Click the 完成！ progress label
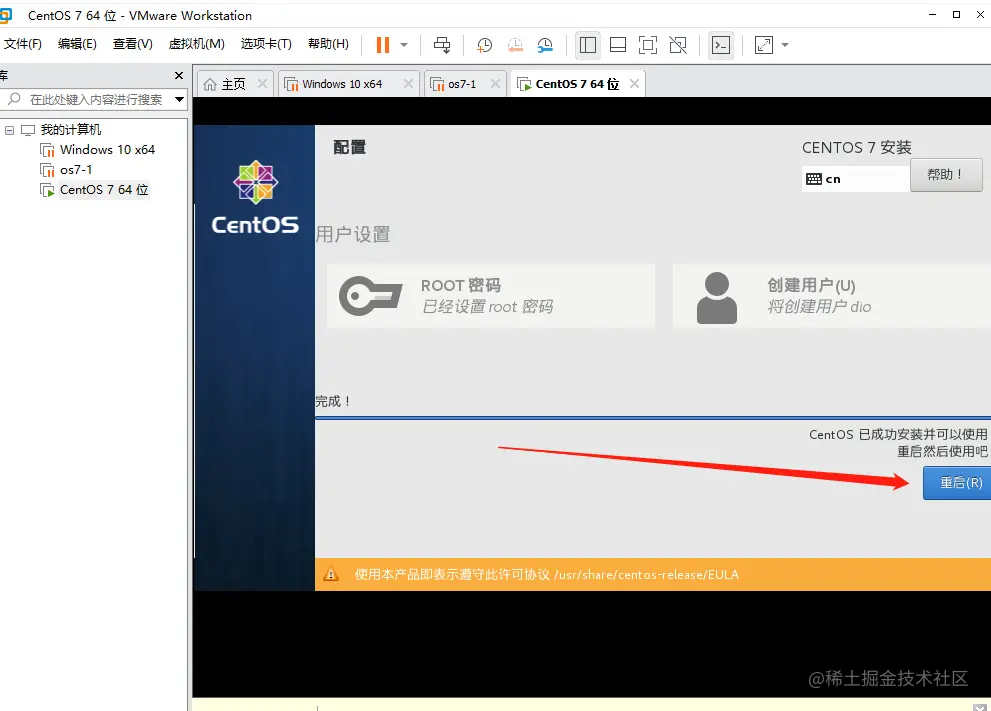991x711 pixels. (x=332, y=401)
